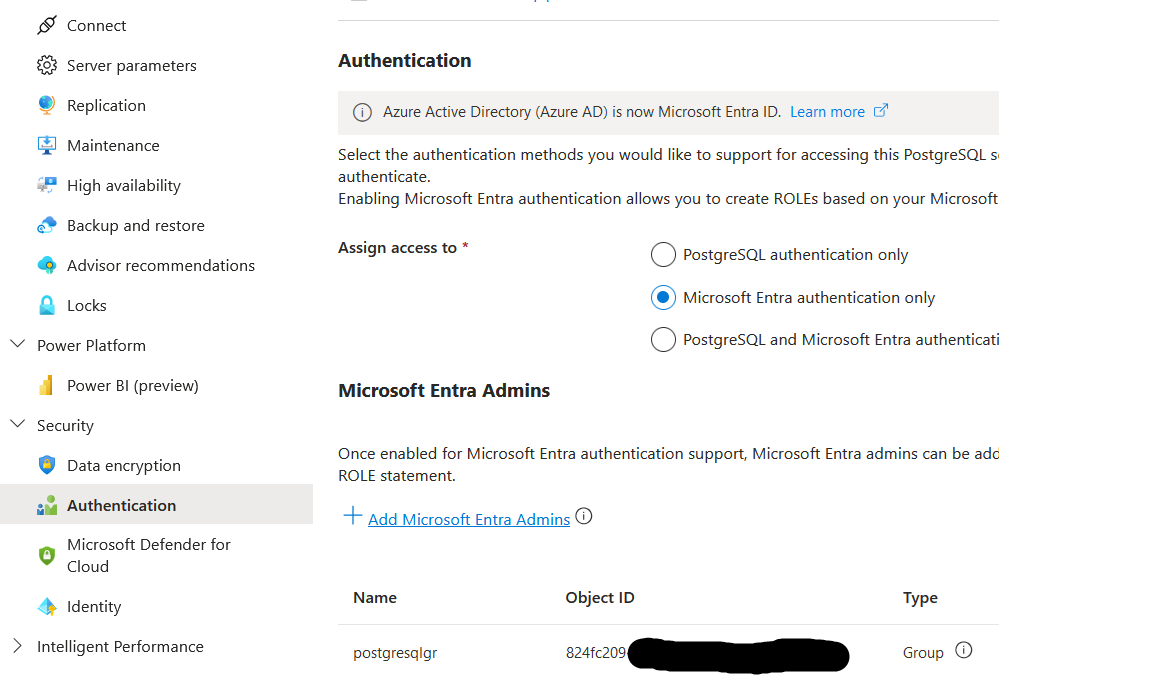Click Add Microsoft Entra Admins link
The width and height of the screenshot is (1152, 679).
pyautogui.click(x=469, y=520)
